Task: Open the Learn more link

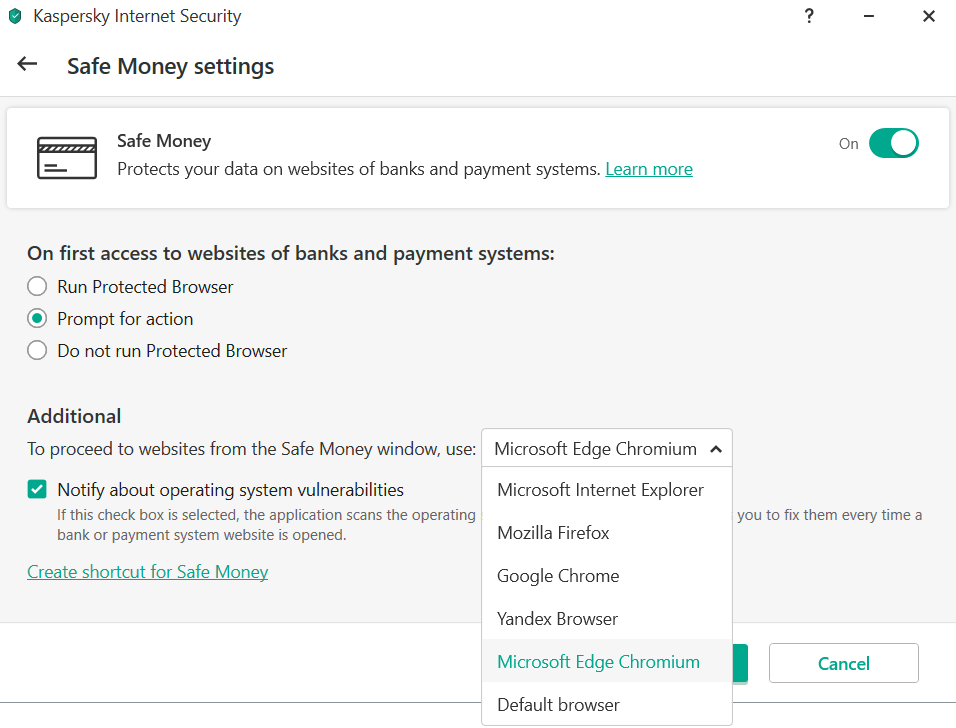Action: click(649, 169)
